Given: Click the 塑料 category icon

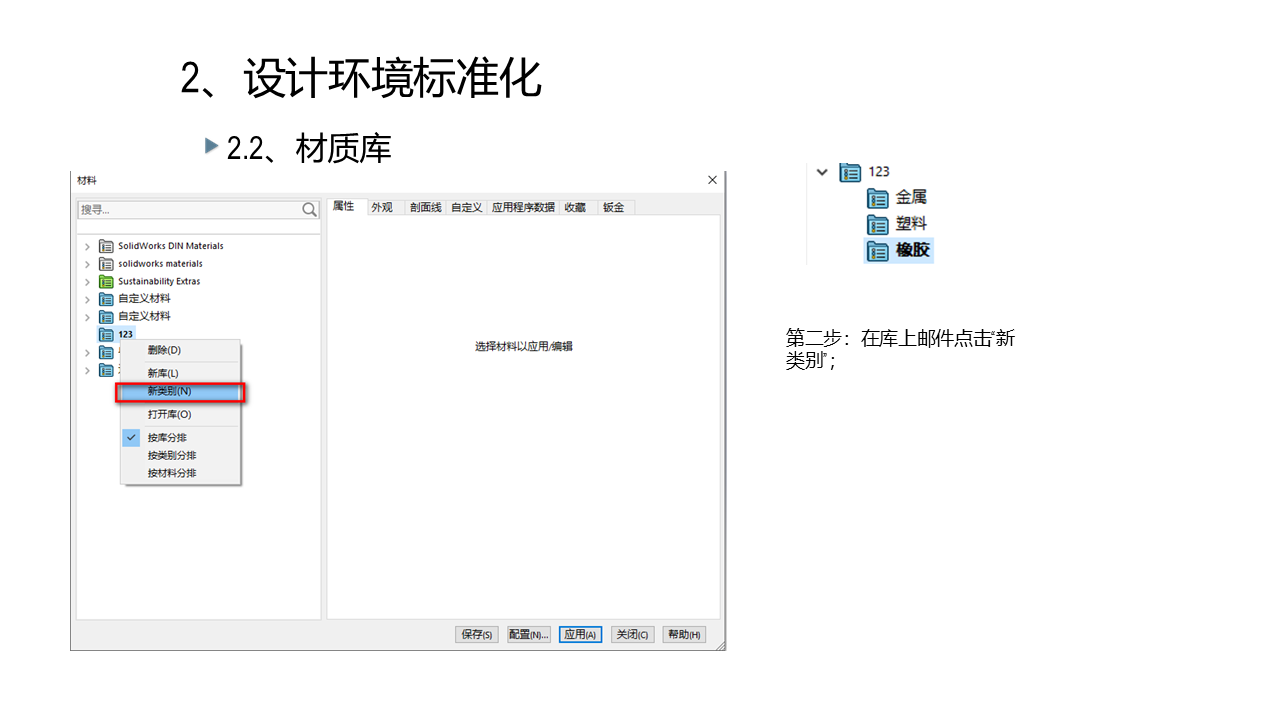Looking at the screenshot, I should click(x=877, y=225).
